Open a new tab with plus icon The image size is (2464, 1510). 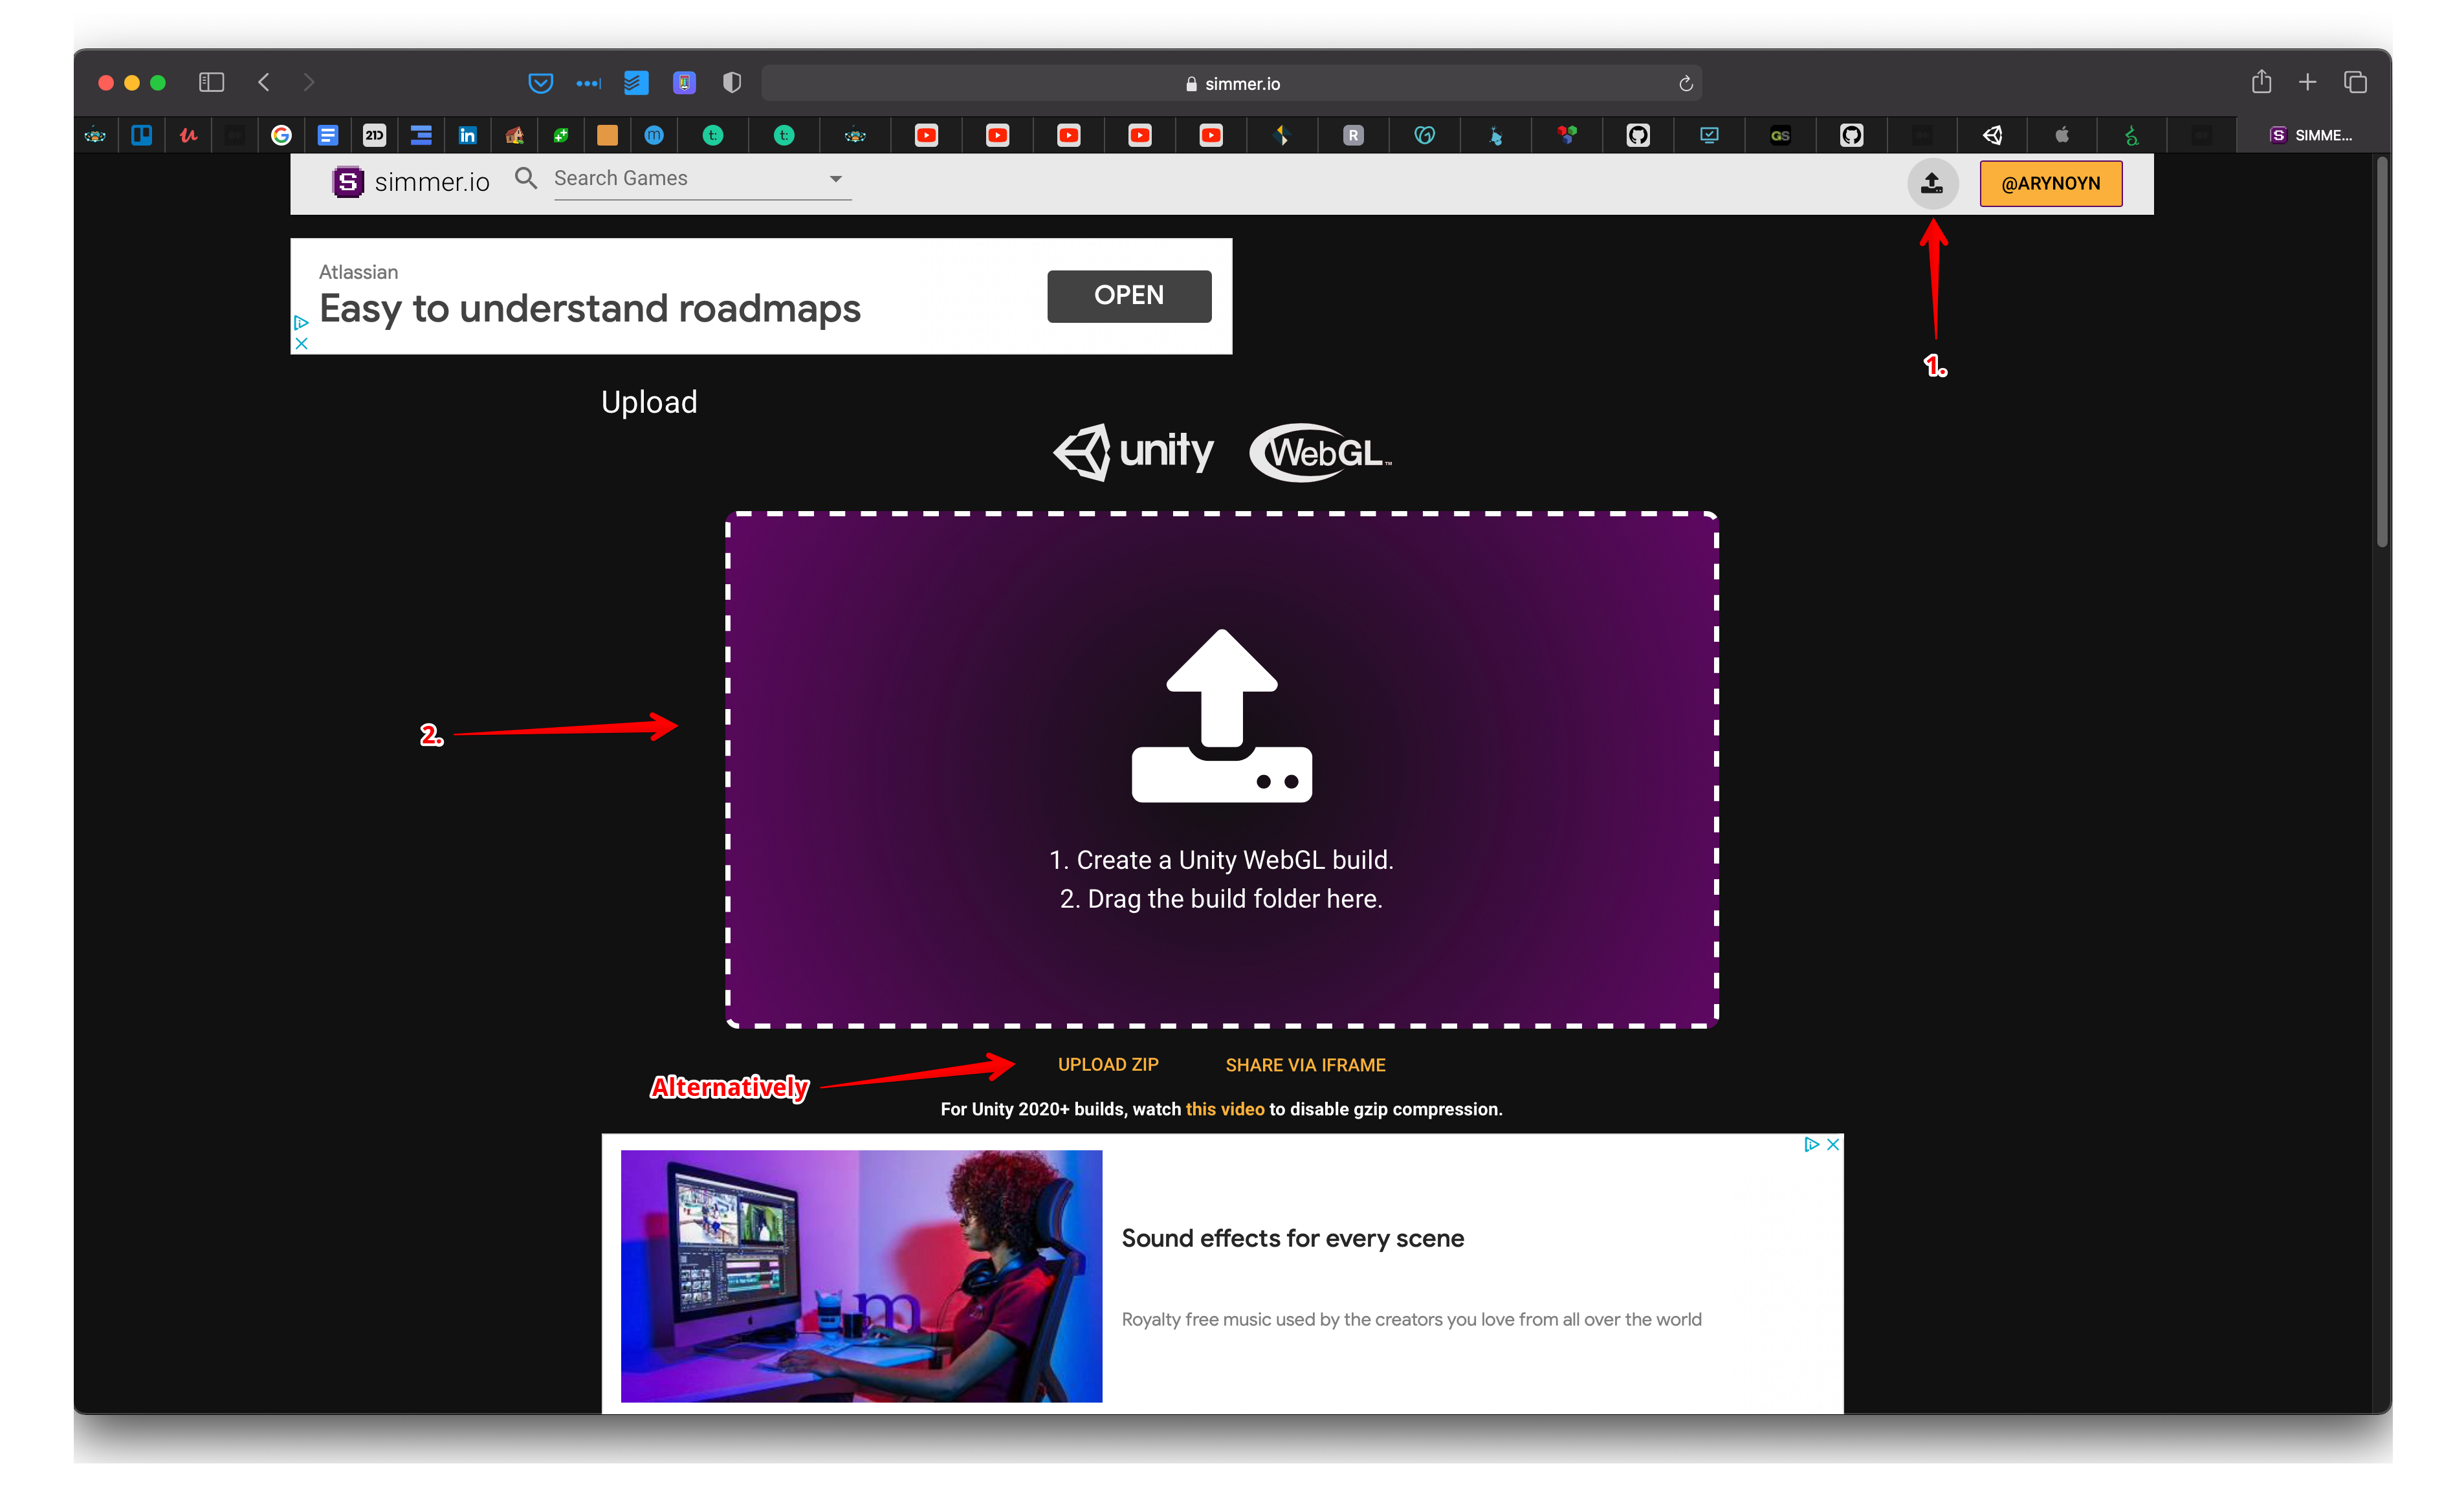2308,82
